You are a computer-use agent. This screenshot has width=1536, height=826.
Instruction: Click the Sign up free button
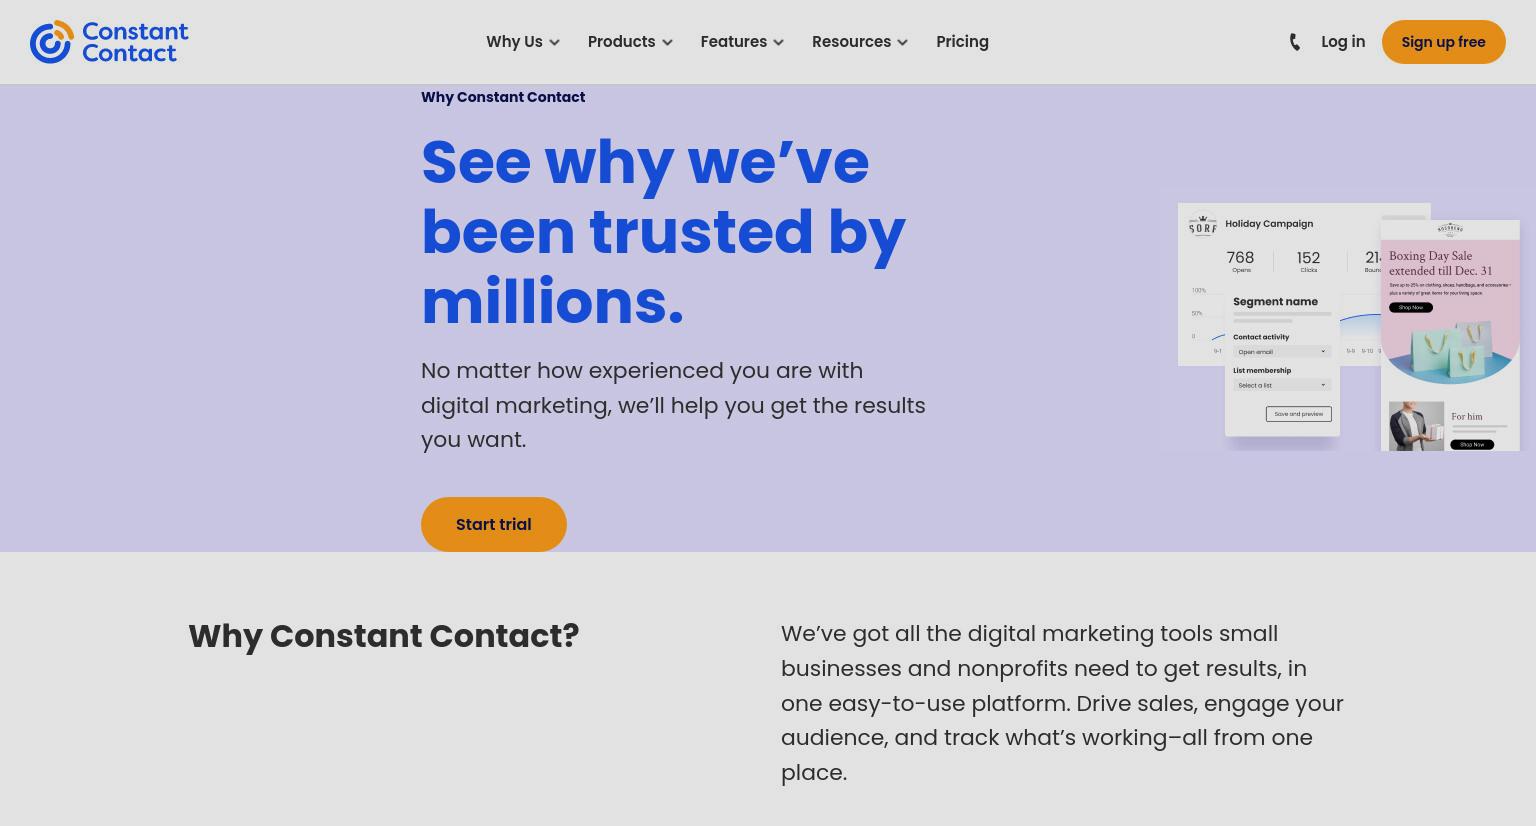click(1443, 42)
